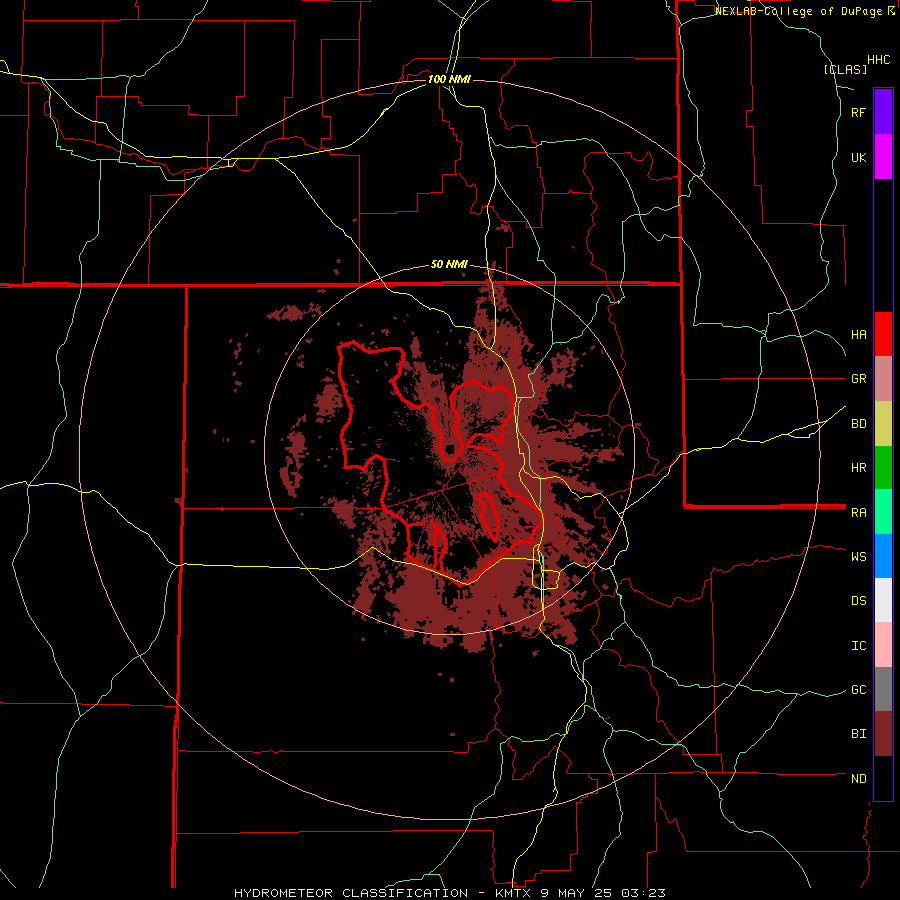
Task: Click the gray GC legend swatch
Action: click(x=883, y=689)
